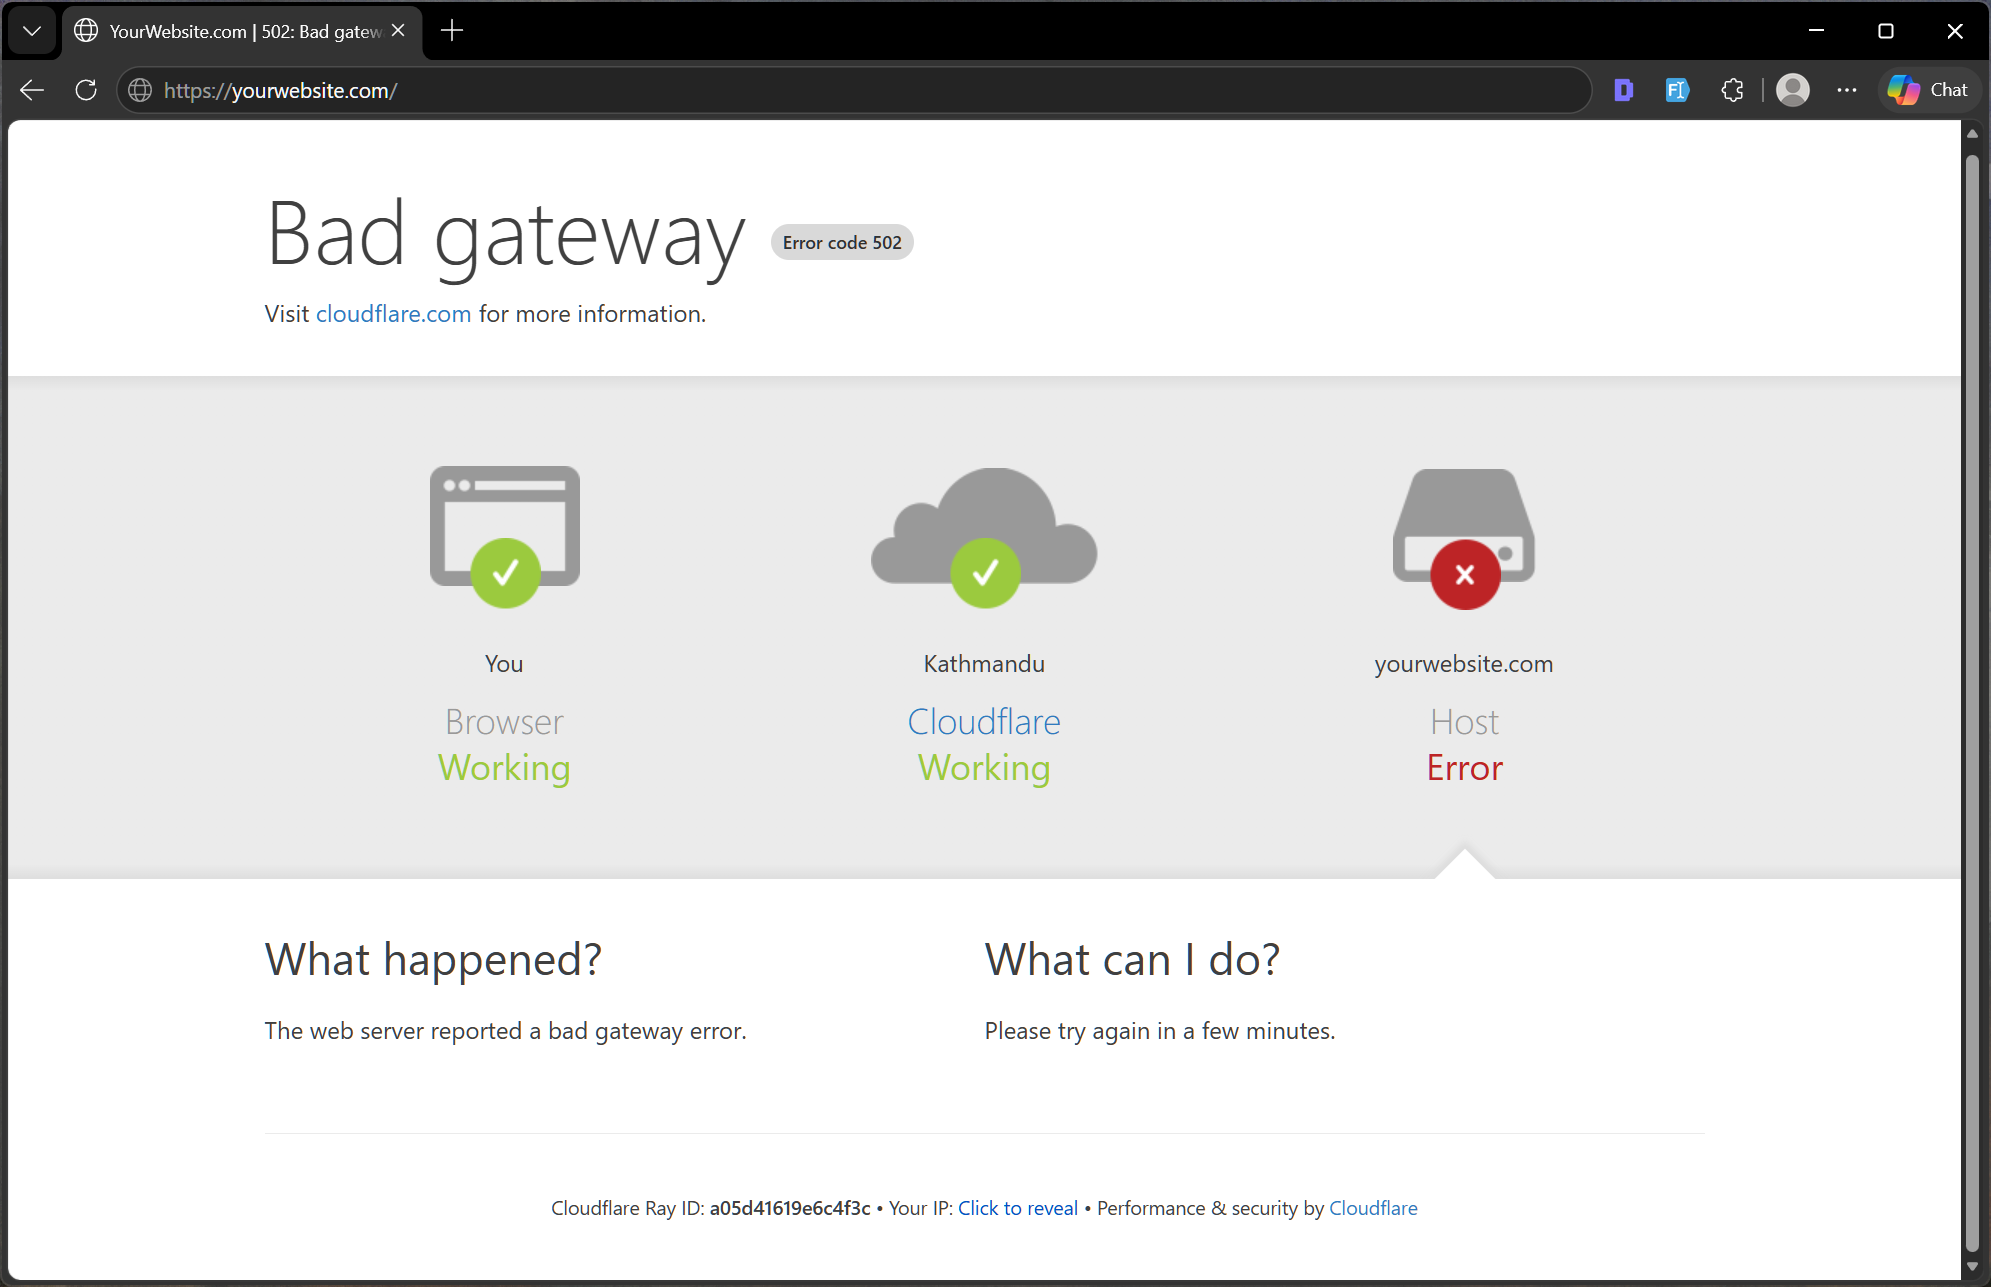
Task: Click the address bar URL field
Action: [x=855, y=90]
